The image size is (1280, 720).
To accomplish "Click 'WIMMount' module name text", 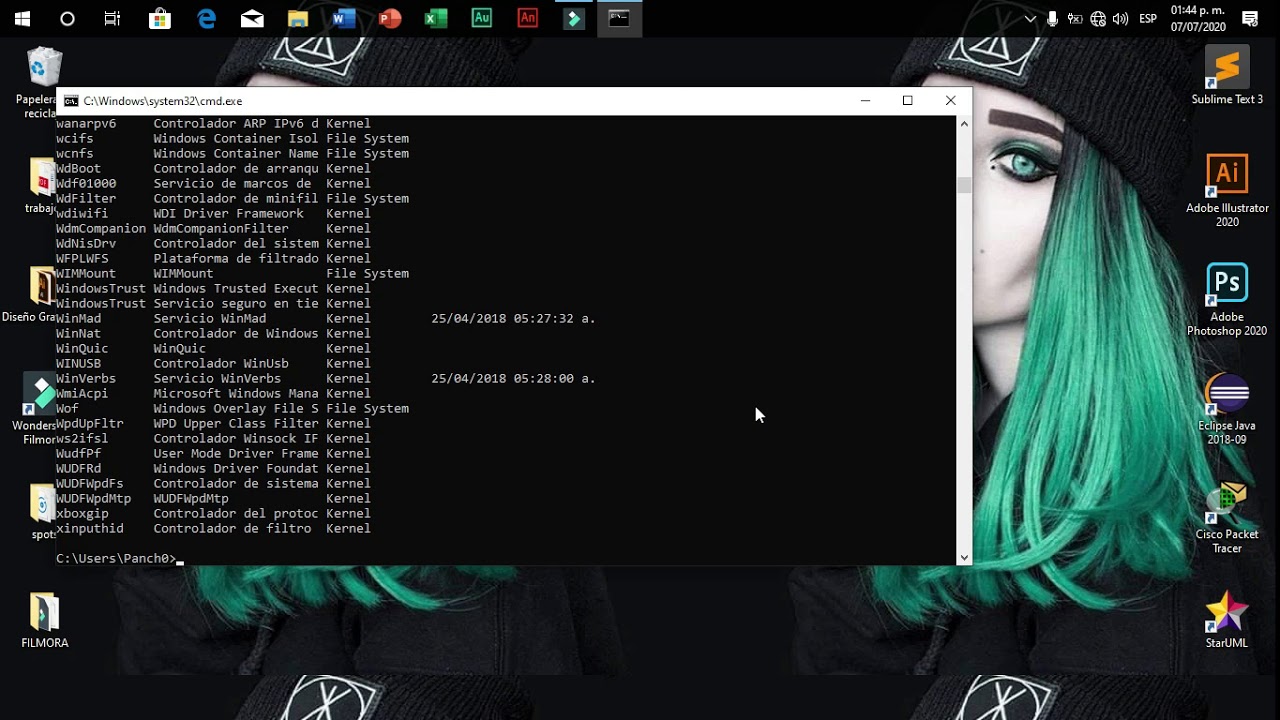I will click(86, 274).
